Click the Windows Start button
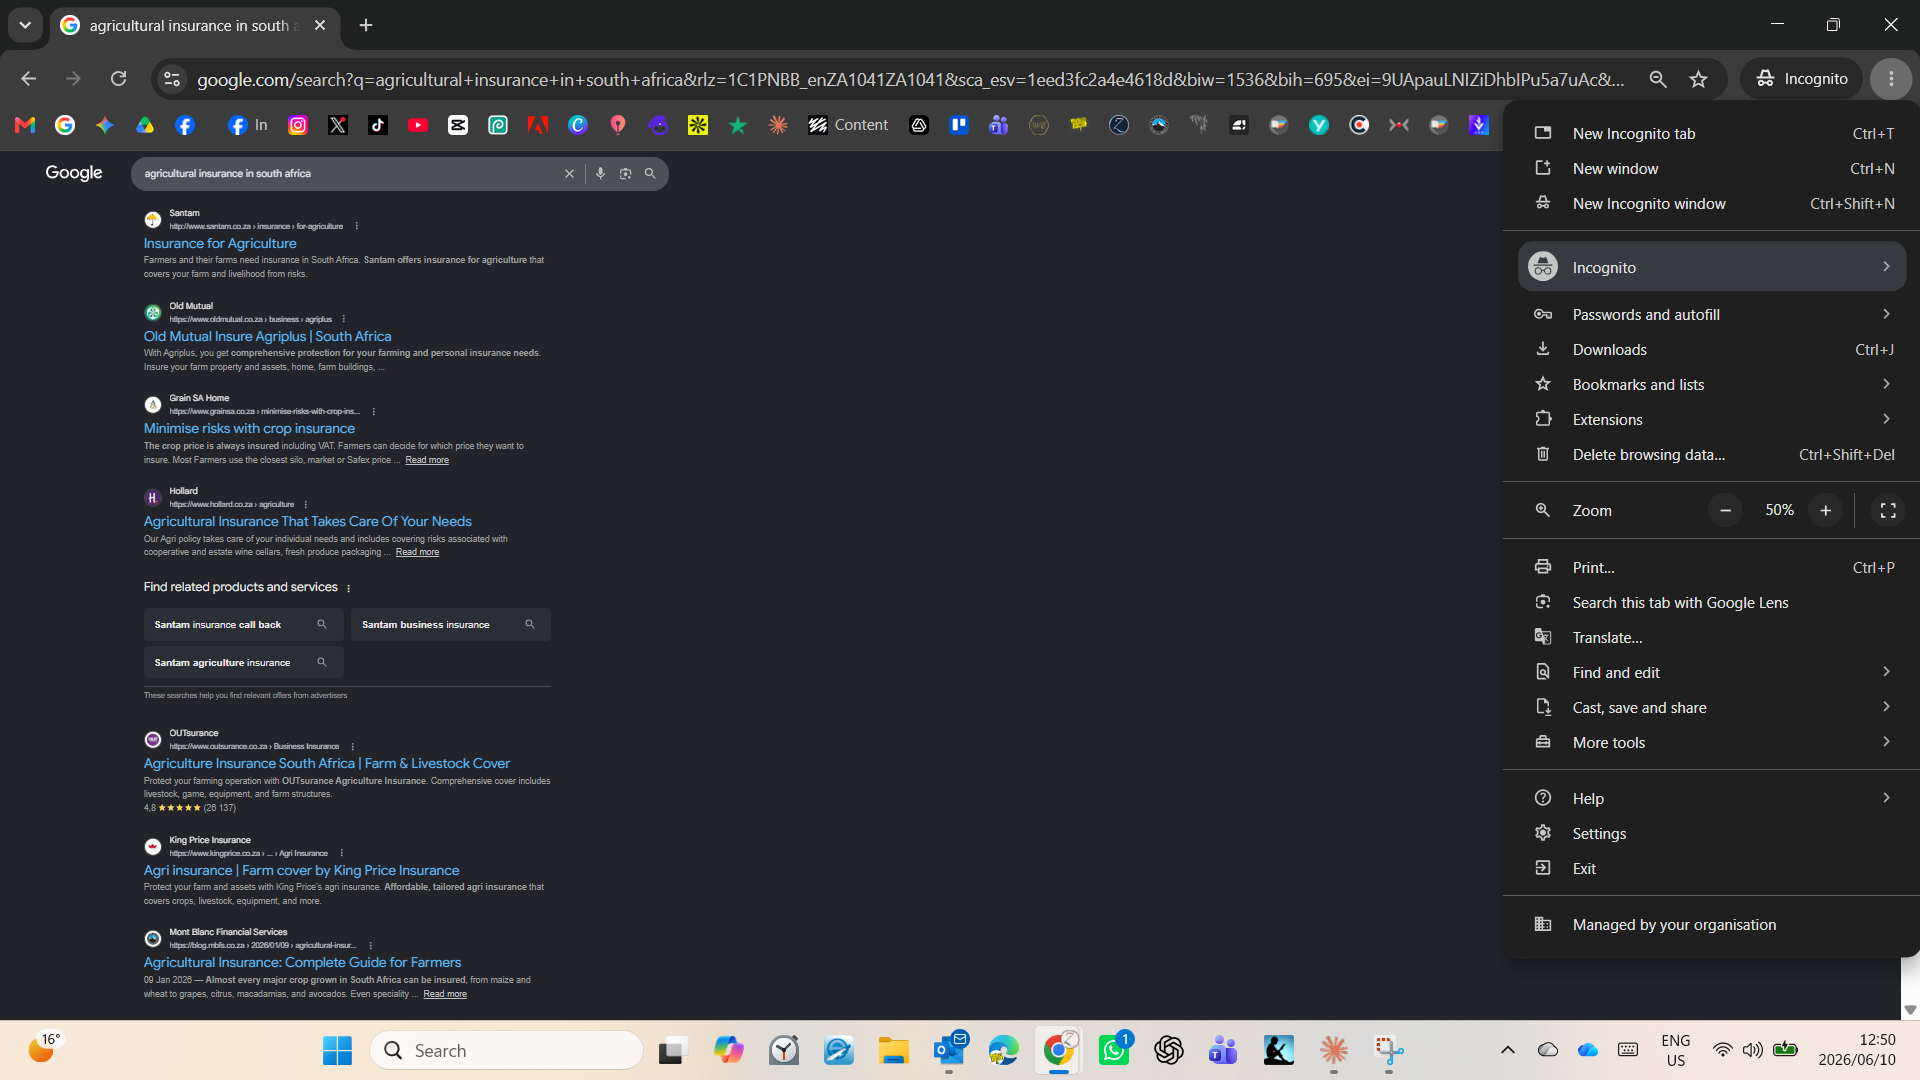This screenshot has height=1080, width=1920. (338, 1050)
